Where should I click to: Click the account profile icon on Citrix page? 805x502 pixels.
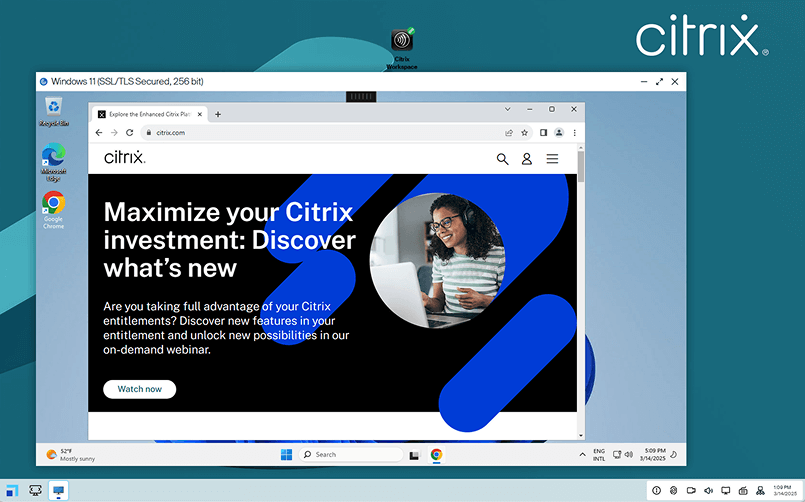[x=527, y=159]
